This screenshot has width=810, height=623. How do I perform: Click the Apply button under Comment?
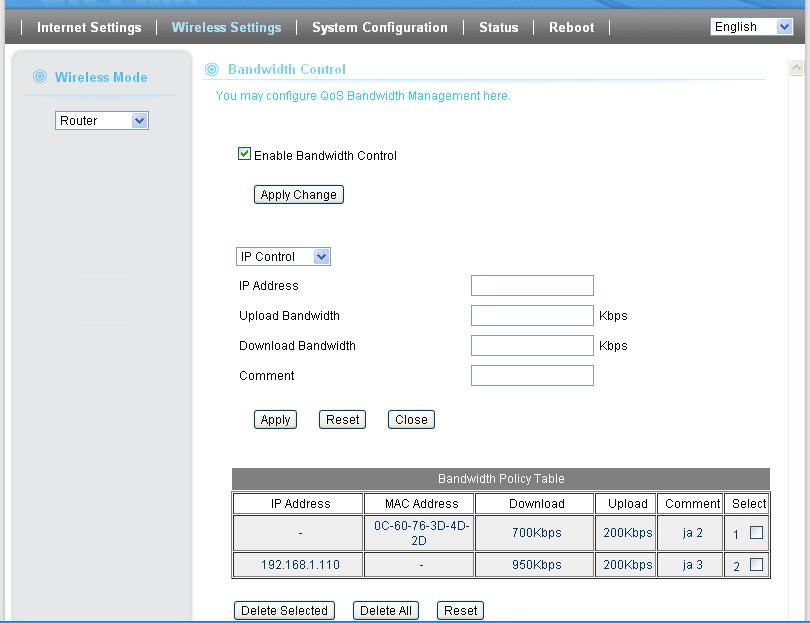pyautogui.click(x=275, y=419)
